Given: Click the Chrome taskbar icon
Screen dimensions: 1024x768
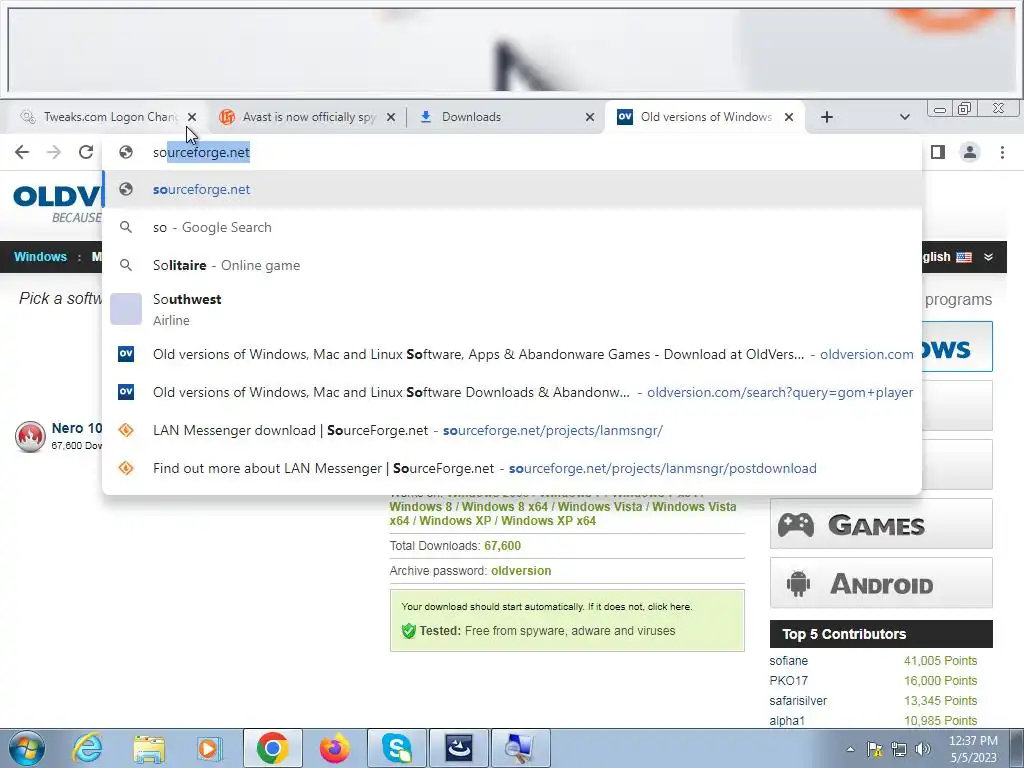Looking at the screenshot, I should 272,748.
